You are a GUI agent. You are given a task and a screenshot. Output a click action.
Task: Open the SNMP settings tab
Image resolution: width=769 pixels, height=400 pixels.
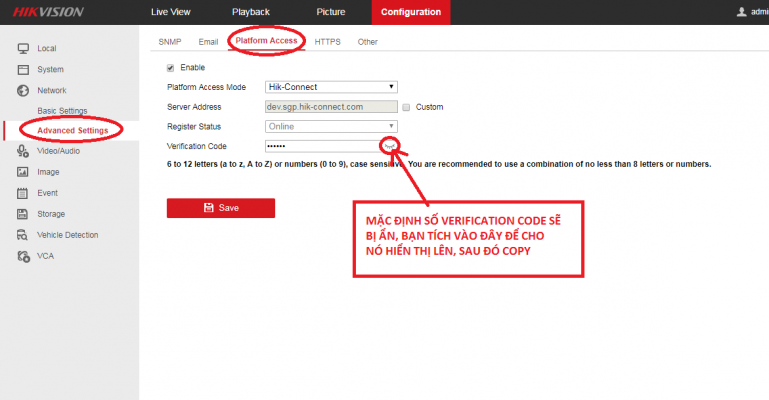pyautogui.click(x=170, y=42)
